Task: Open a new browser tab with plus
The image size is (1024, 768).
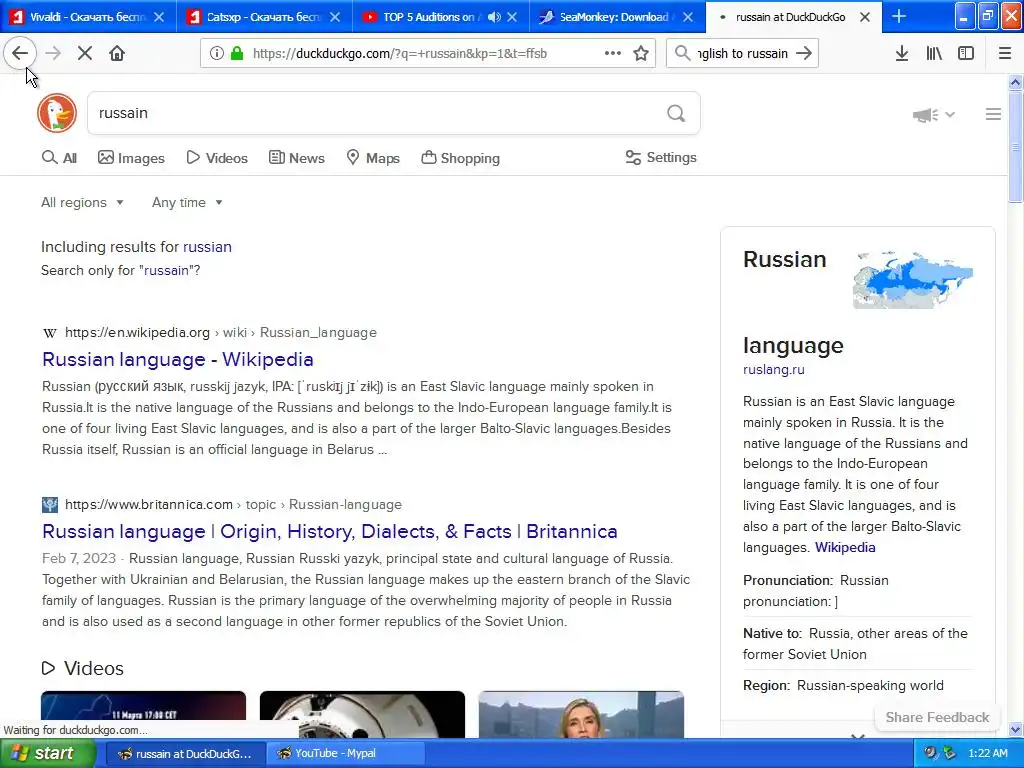Action: point(899,16)
